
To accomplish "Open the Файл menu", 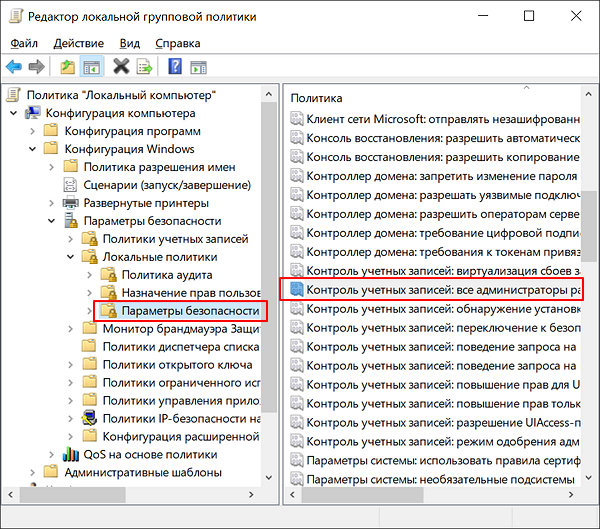I will (x=24, y=43).
